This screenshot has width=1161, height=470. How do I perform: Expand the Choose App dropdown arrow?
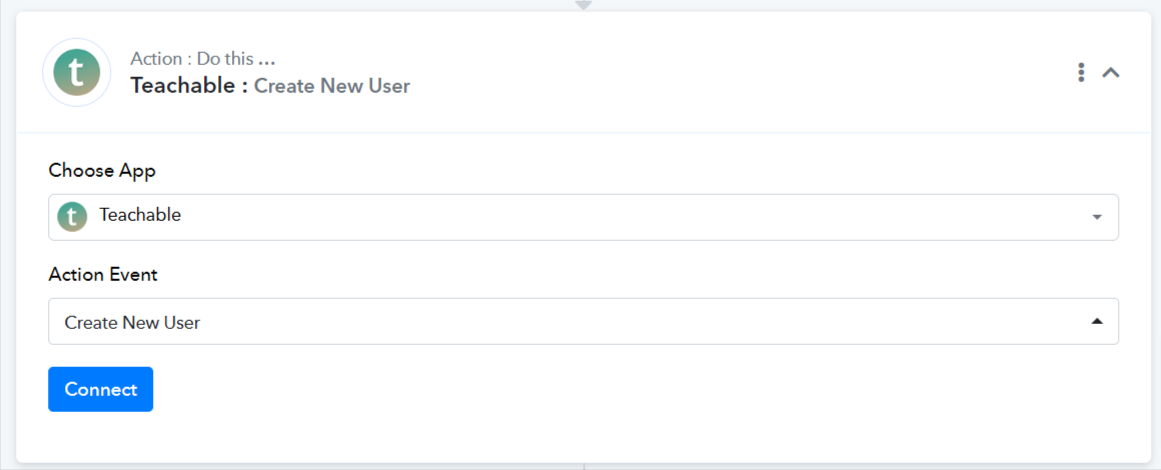[1097, 218]
